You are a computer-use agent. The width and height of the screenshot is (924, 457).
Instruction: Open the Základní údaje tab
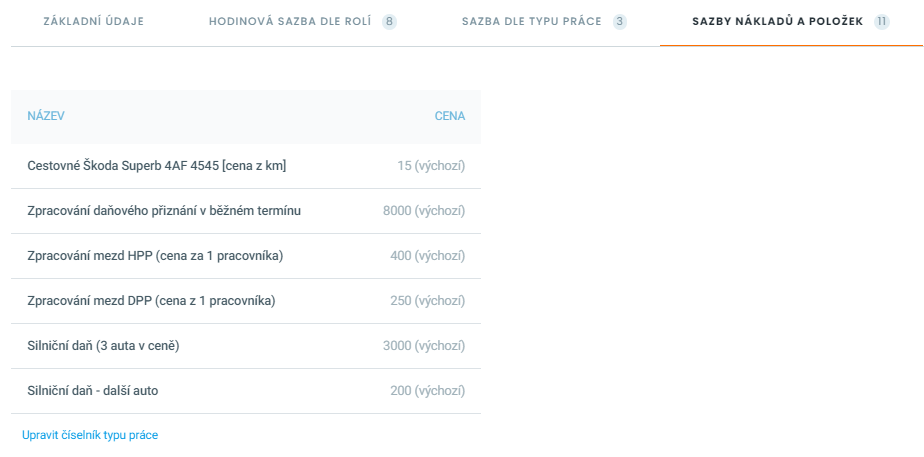(94, 22)
